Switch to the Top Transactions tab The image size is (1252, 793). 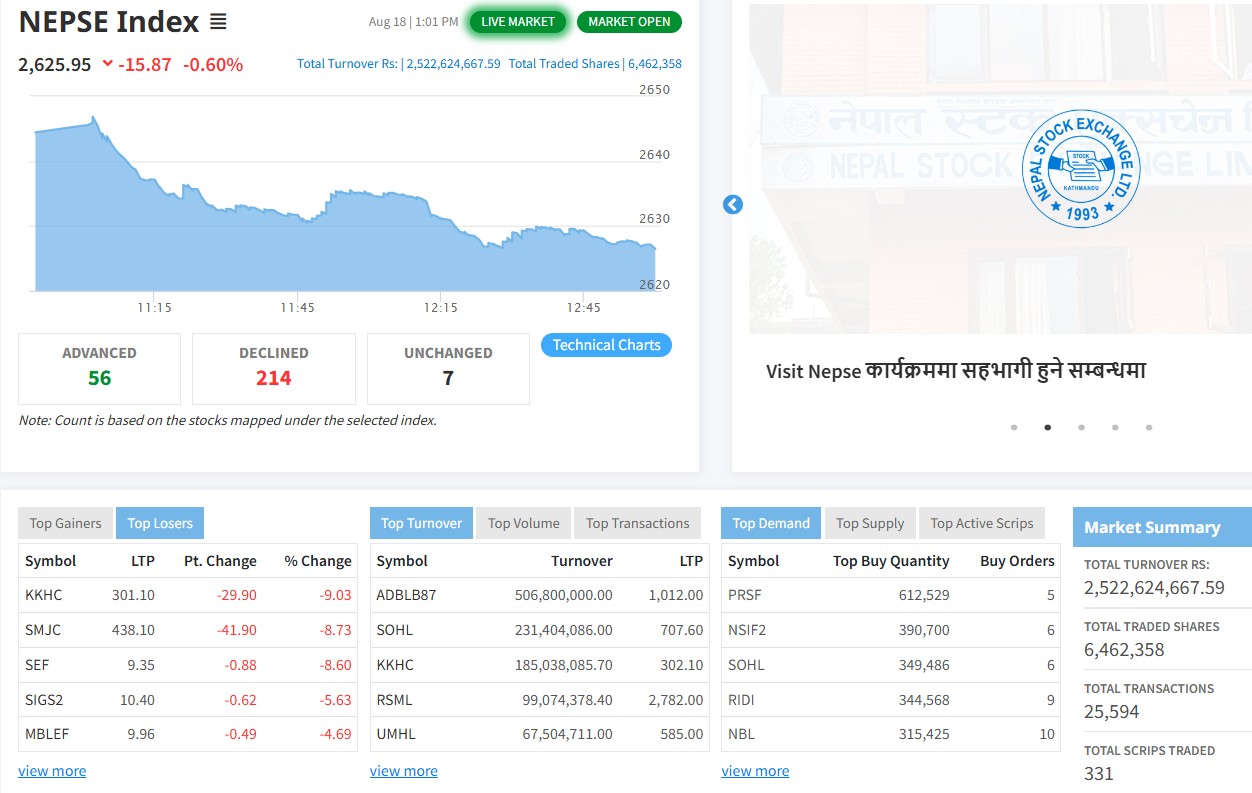click(x=638, y=523)
